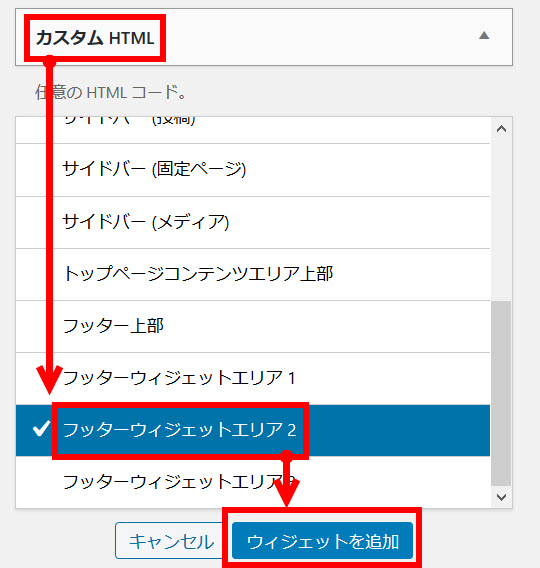540x568 pixels.
Task: Choose トップページコンテンツエリア上部 from the list
Action: [x=253, y=274]
